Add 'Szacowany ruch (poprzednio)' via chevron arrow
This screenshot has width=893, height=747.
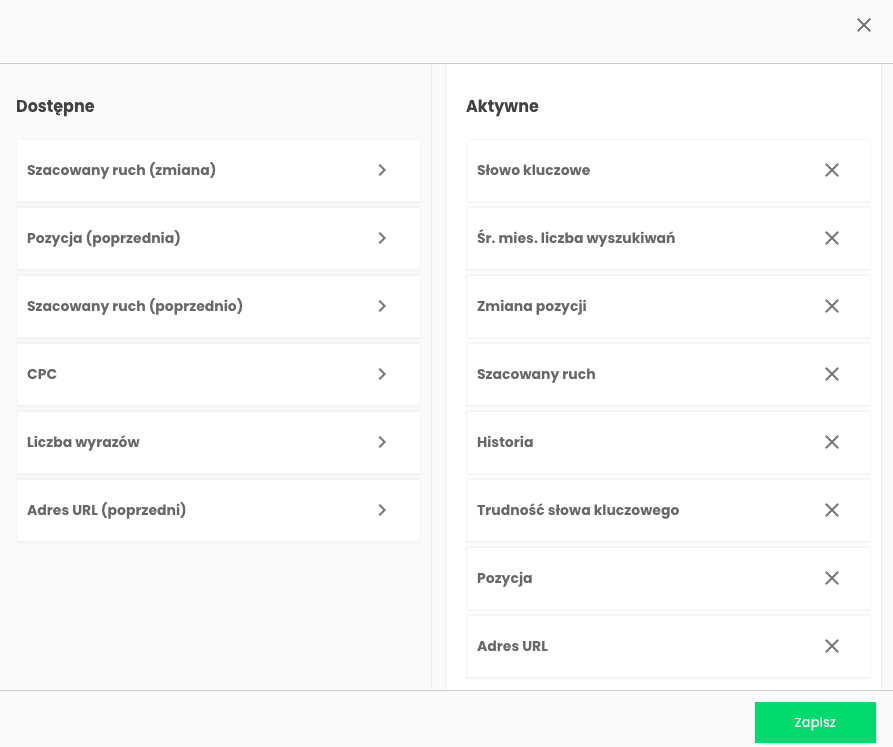click(x=382, y=306)
